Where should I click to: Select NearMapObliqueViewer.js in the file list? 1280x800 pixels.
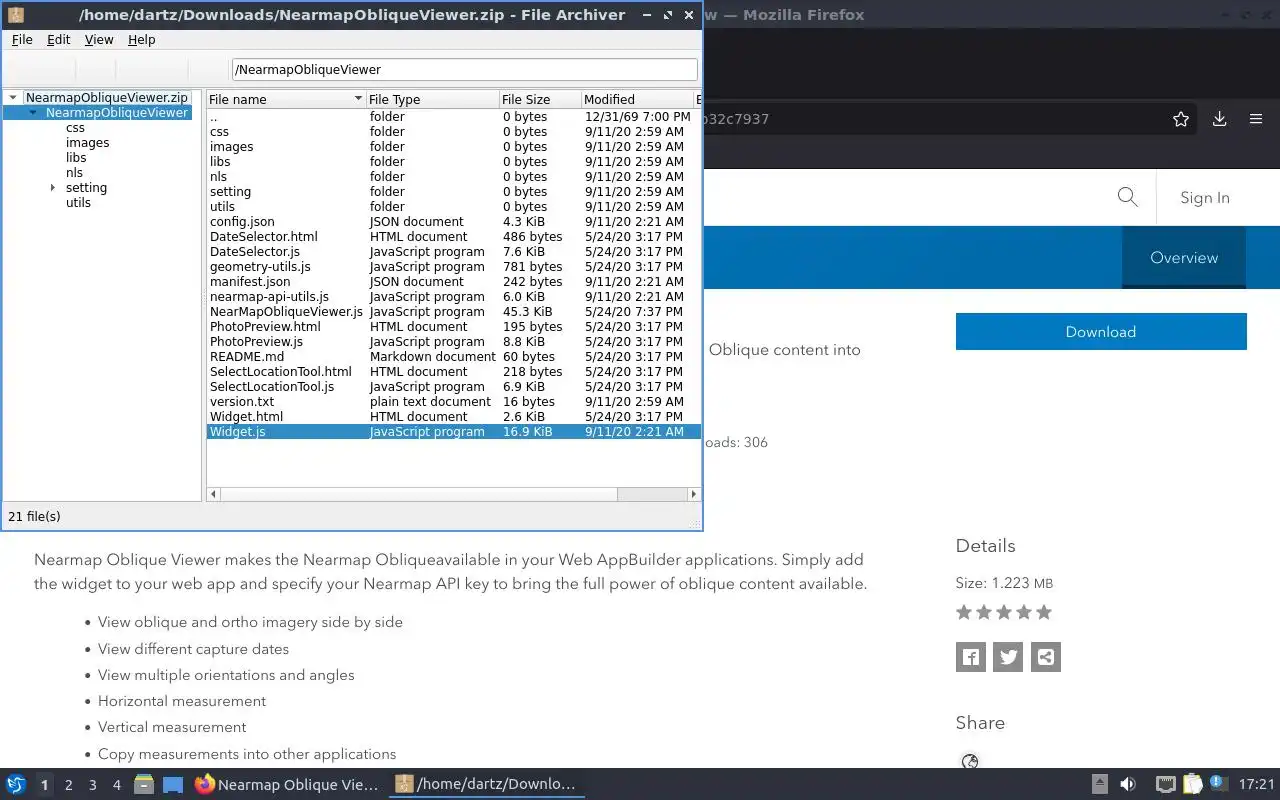(453, 312)
